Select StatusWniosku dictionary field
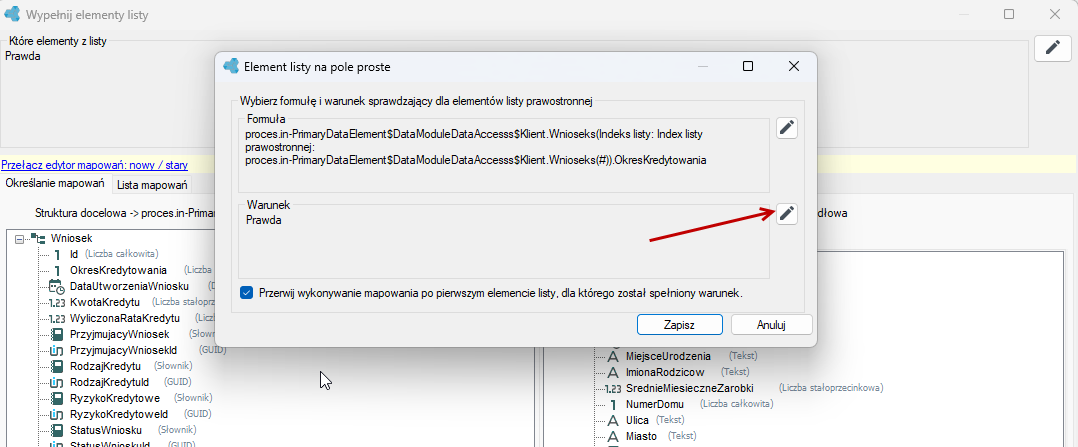This screenshot has width=1078, height=447. tap(106, 430)
